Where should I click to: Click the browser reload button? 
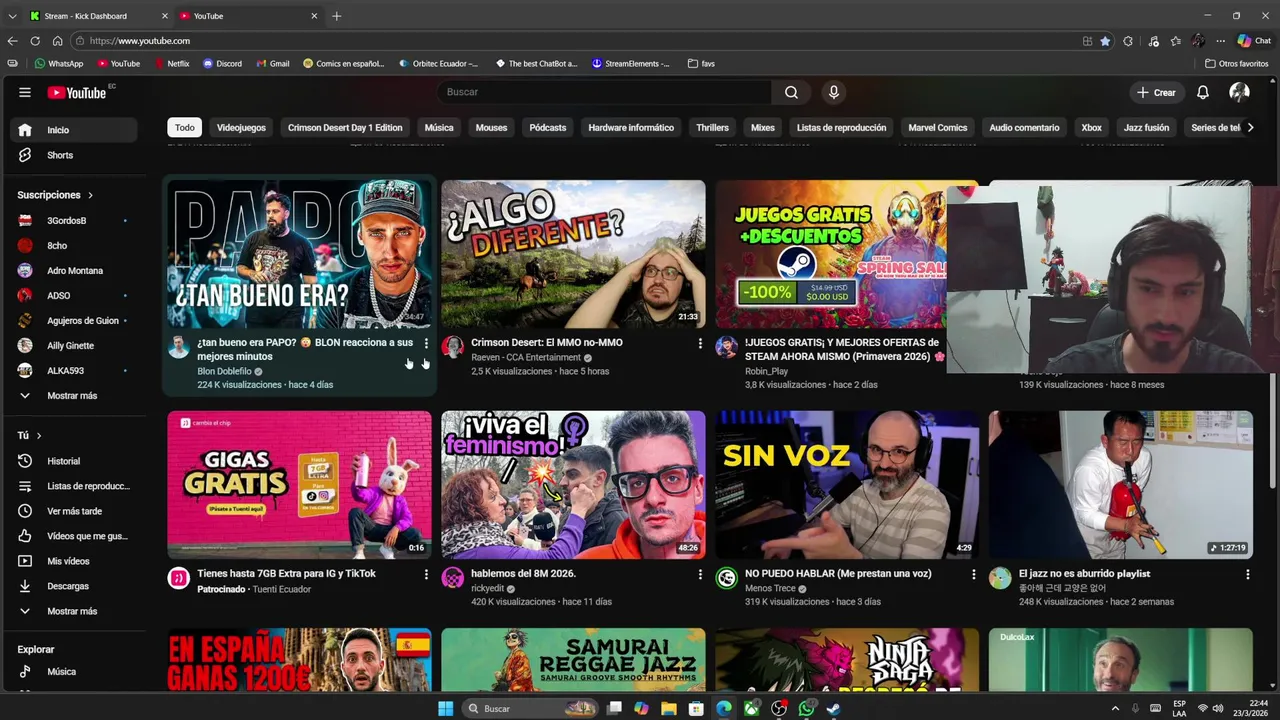35,41
